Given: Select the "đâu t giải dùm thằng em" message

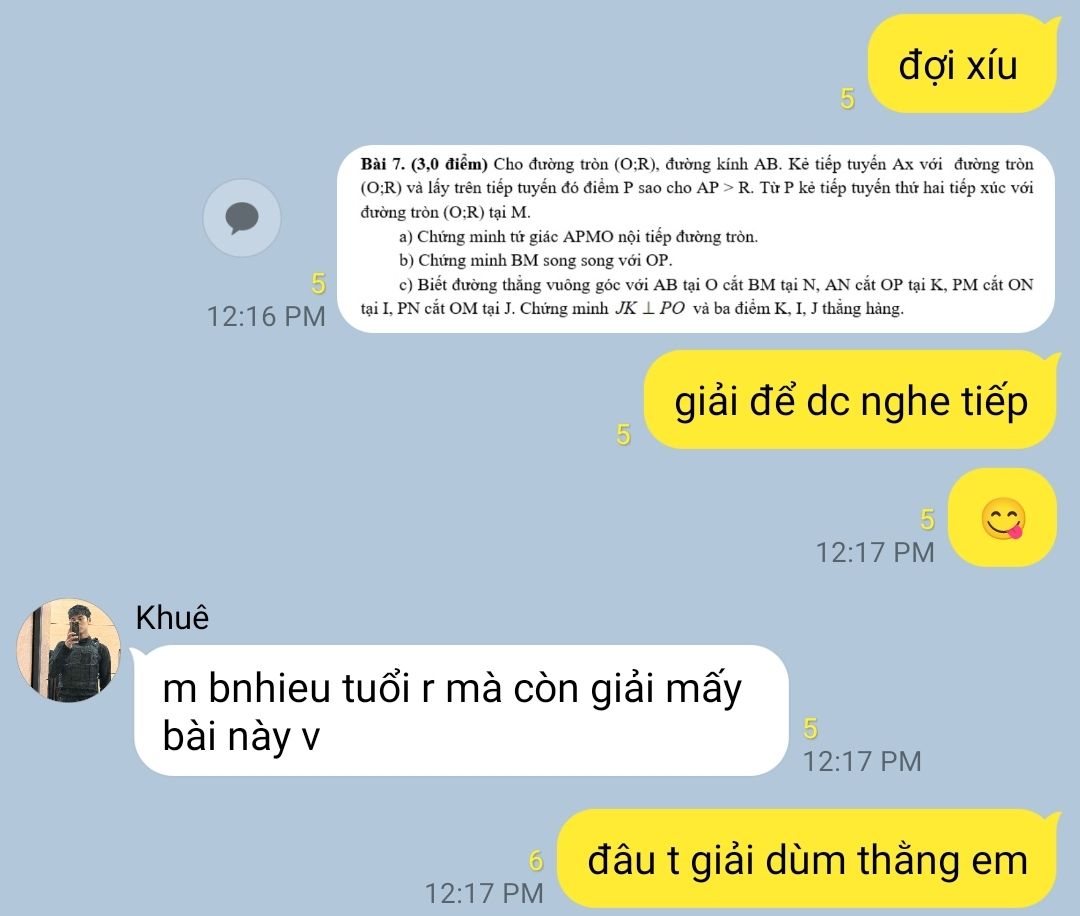Looking at the screenshot, I should [807, 859].
